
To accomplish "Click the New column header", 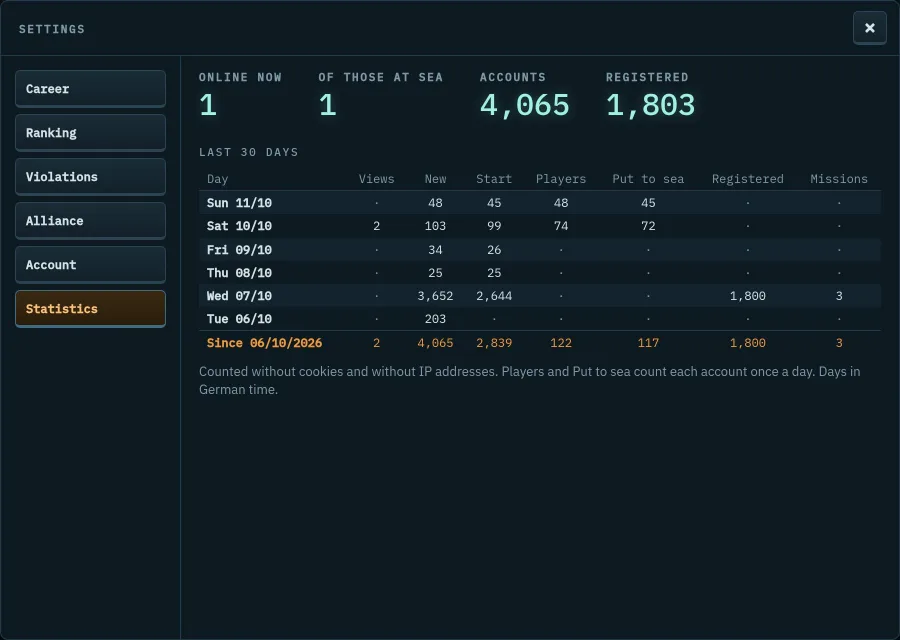I will 435,179.
